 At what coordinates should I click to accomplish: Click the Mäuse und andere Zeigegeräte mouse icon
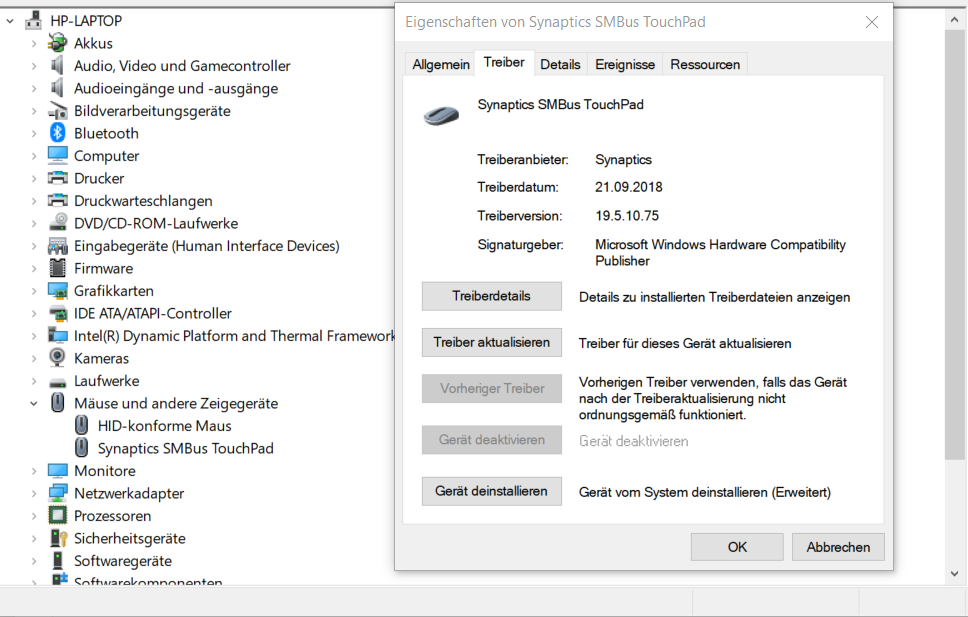[57, 403]
